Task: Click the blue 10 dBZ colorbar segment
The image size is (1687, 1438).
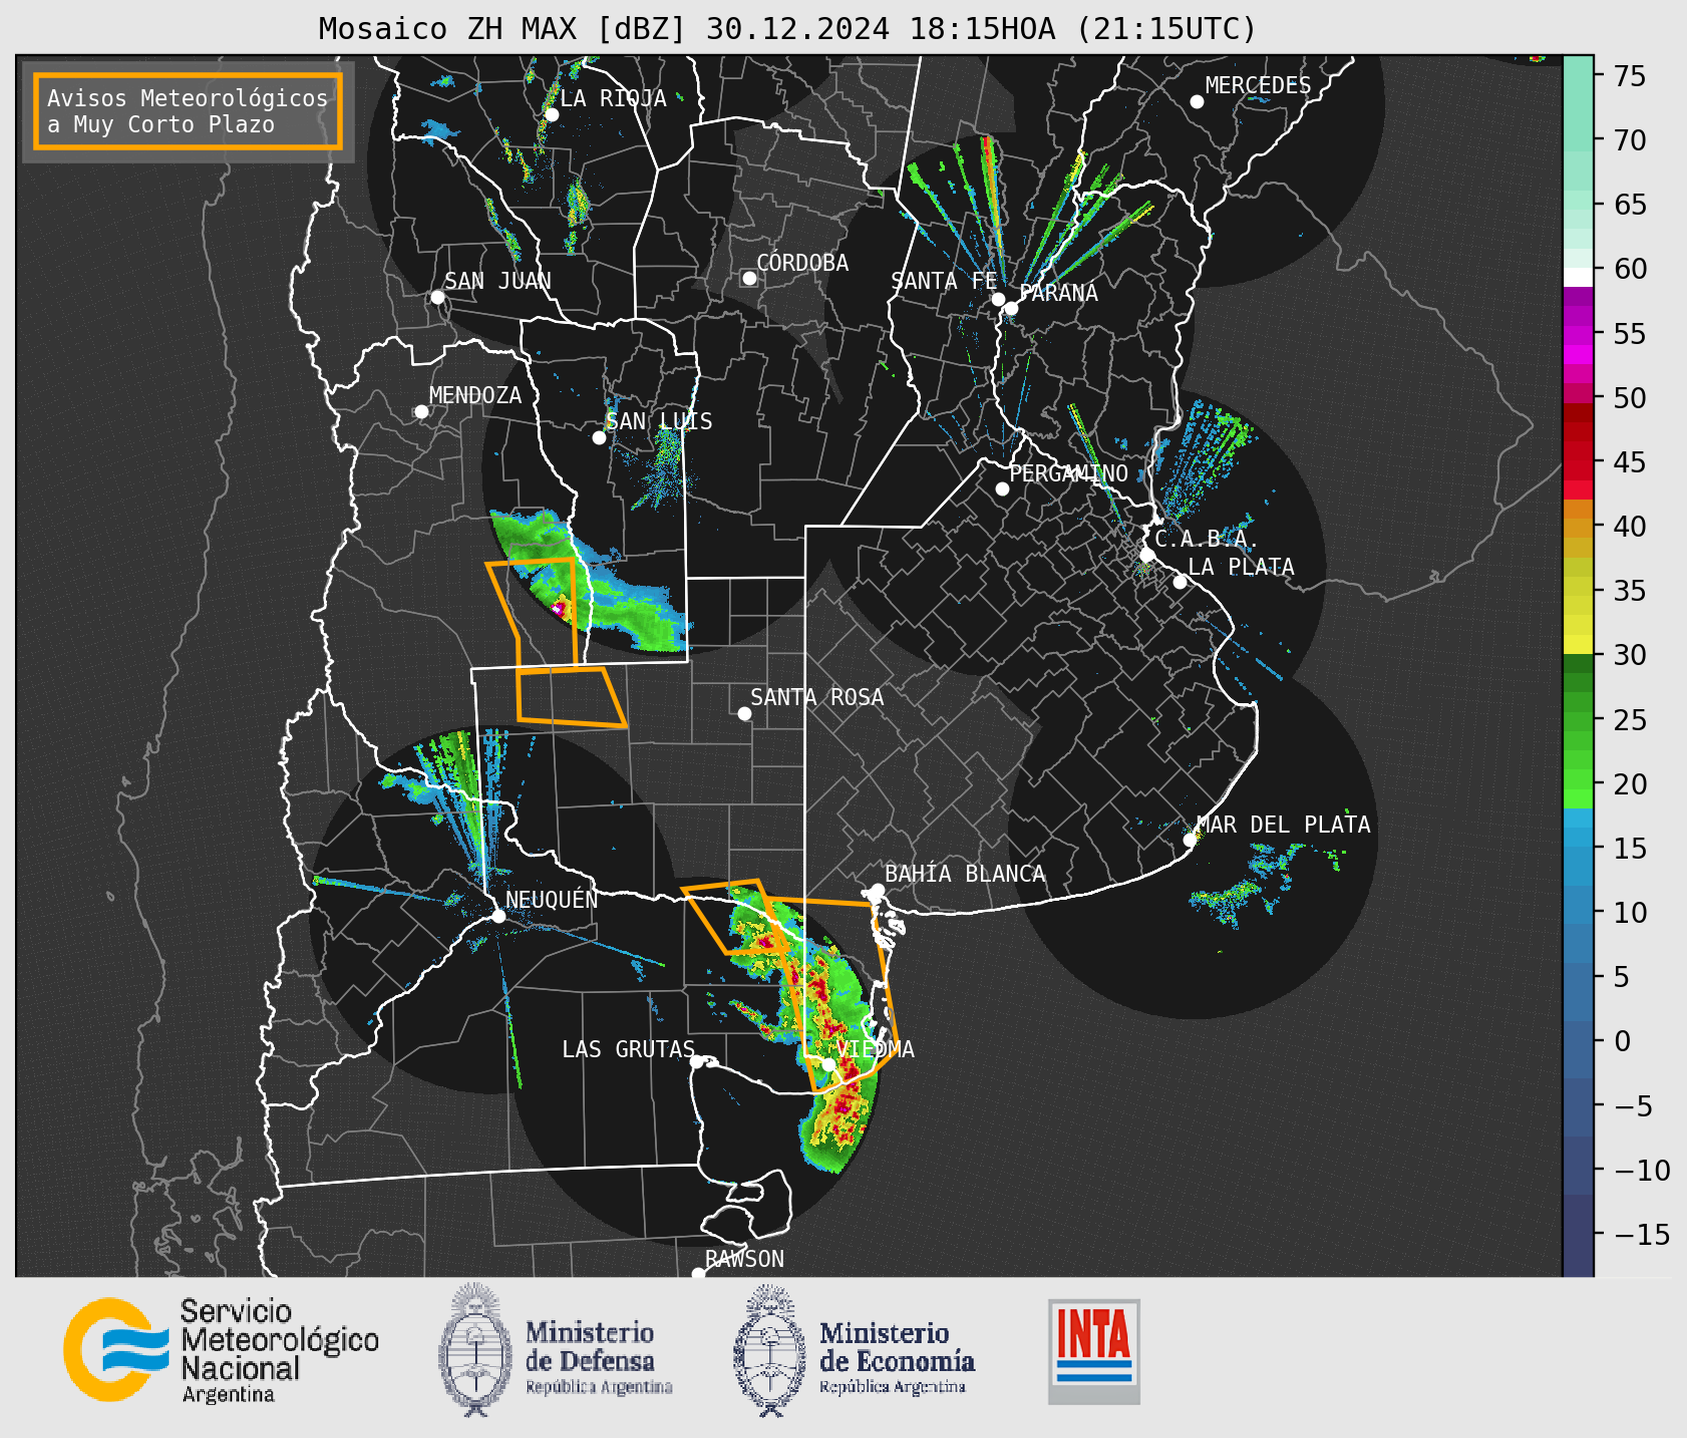Action: [1577, 912]
